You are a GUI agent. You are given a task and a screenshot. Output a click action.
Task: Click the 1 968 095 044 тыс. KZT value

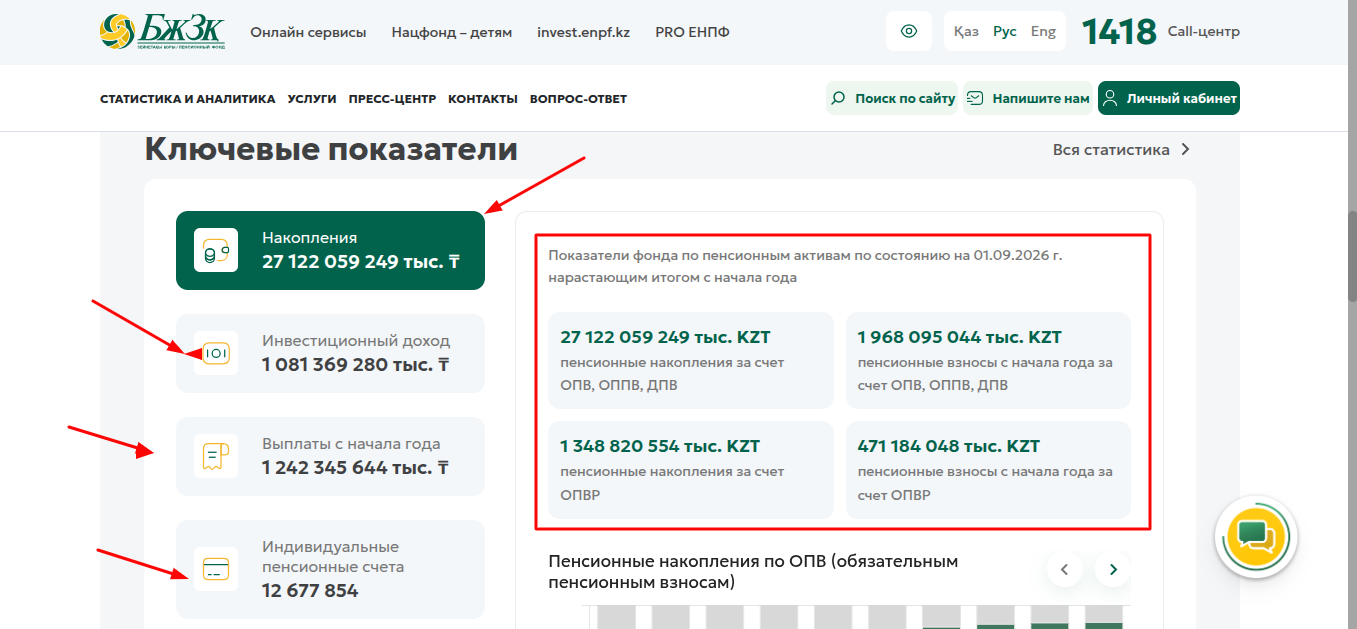click(960, 337)
